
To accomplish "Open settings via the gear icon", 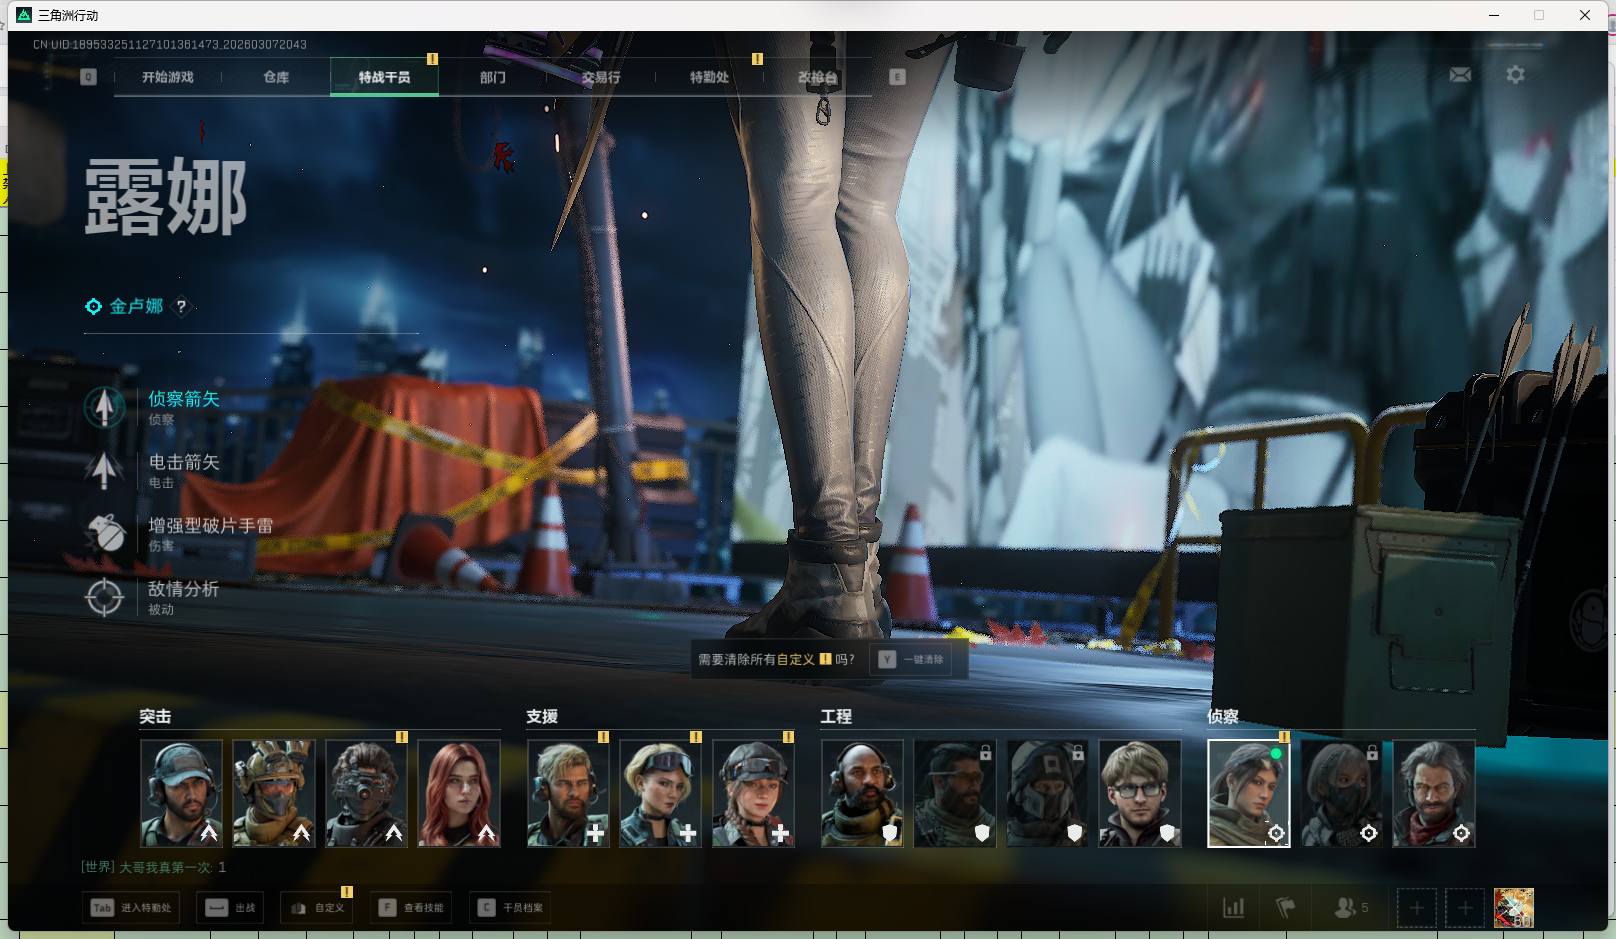I will 1515,75.
